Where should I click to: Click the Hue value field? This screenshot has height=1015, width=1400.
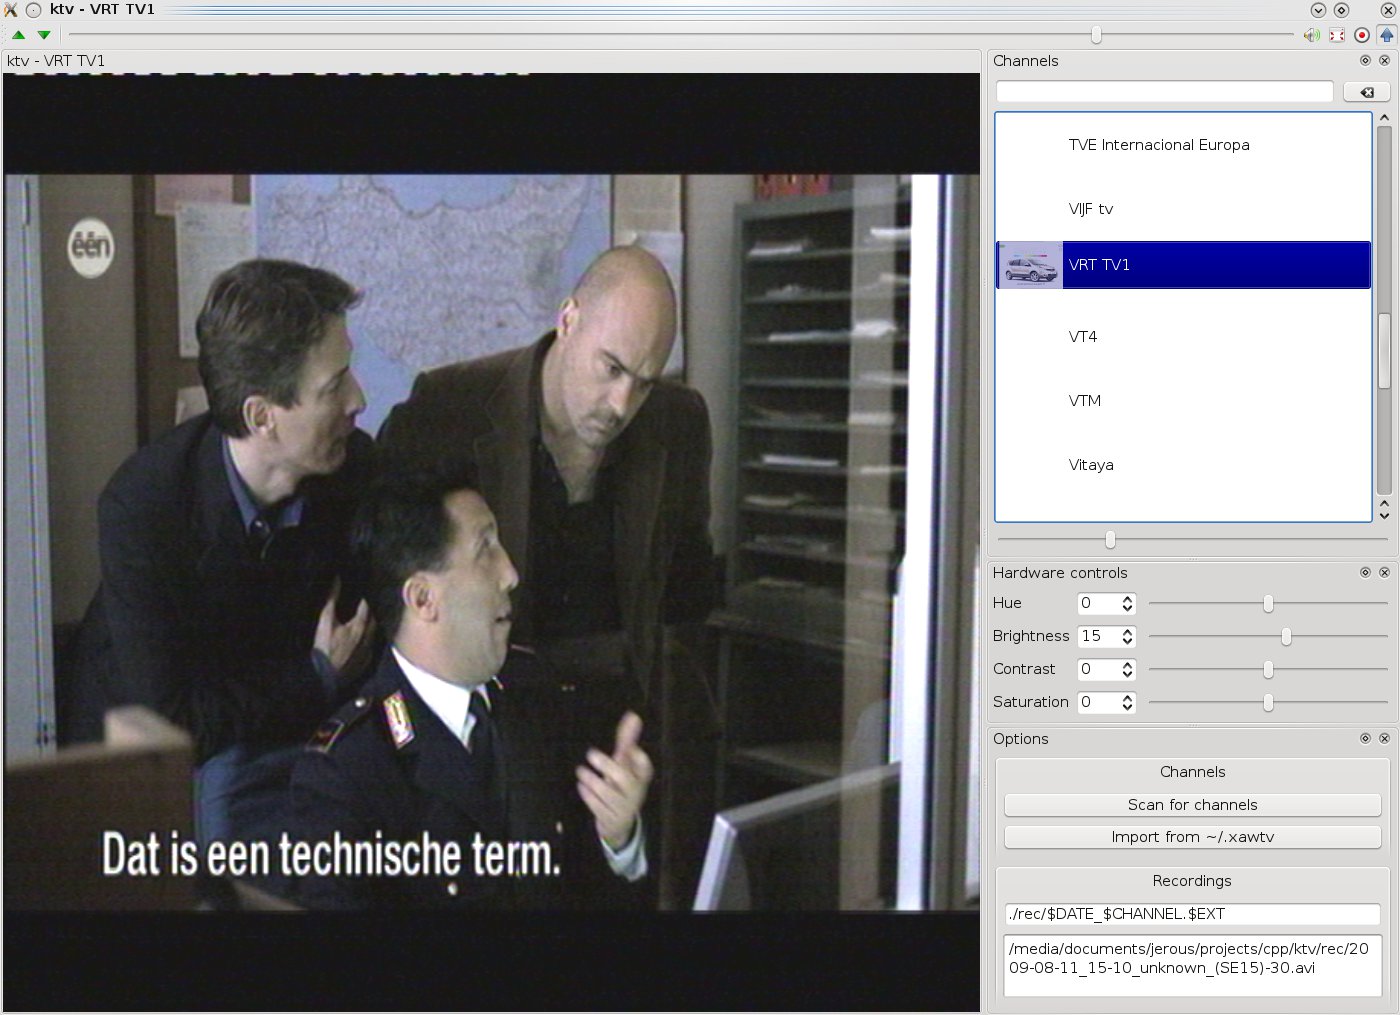coord(1098,604)
